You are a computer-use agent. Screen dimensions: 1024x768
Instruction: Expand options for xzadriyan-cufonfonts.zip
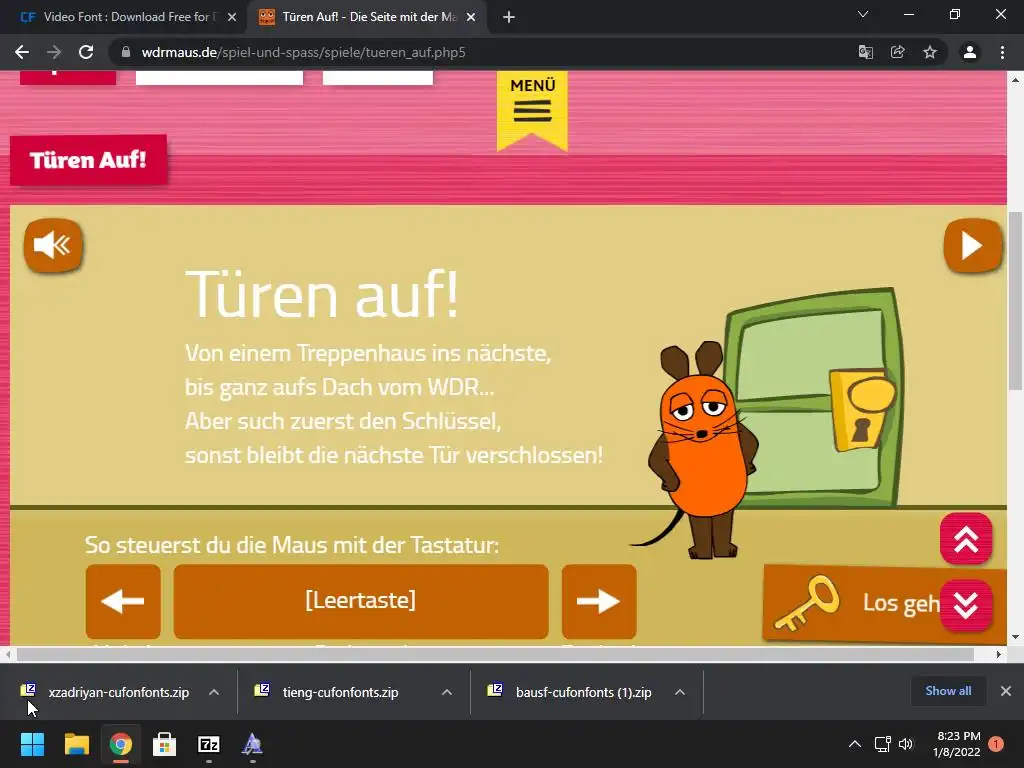[214, 692]
